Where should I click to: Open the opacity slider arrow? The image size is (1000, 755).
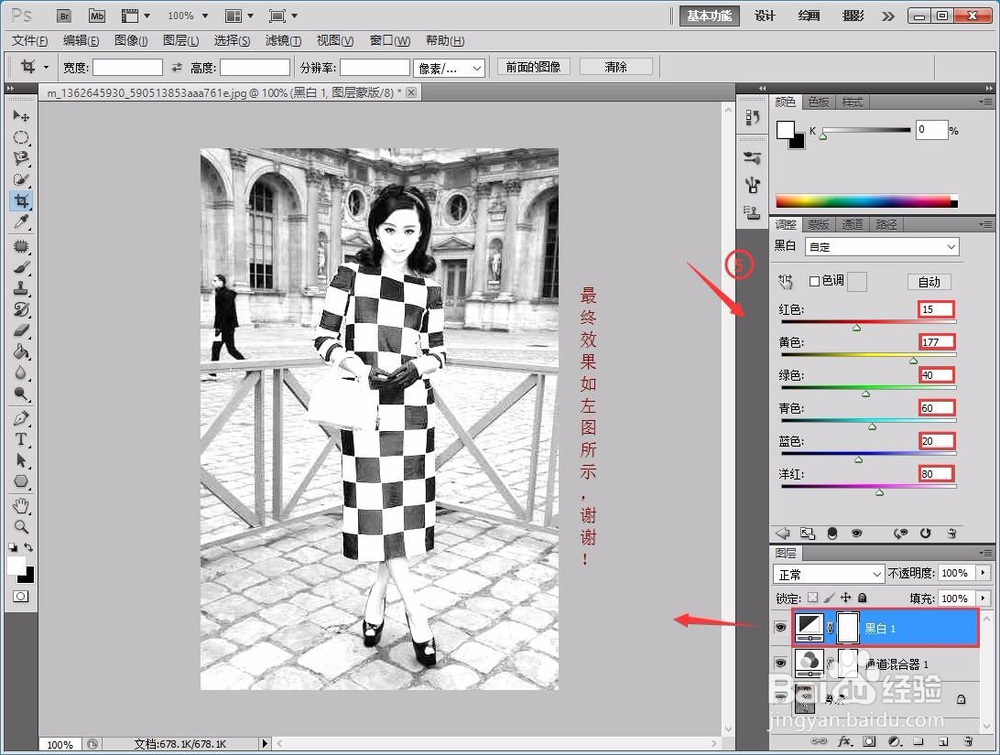[983, 573]
